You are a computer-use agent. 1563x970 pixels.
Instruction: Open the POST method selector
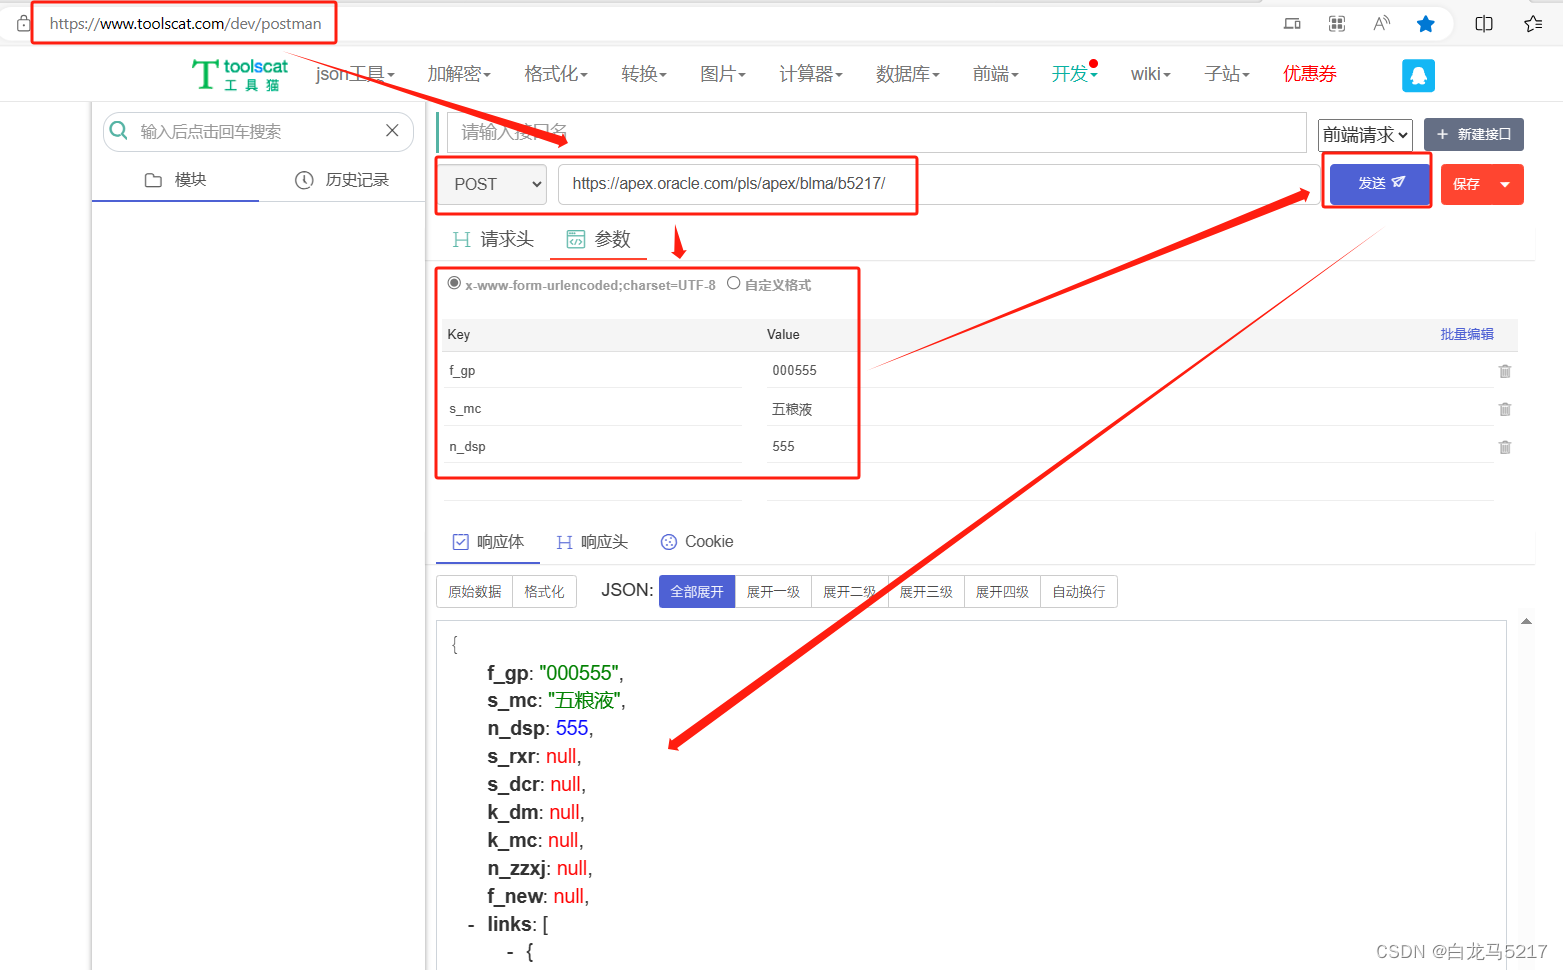click(492, 184)
